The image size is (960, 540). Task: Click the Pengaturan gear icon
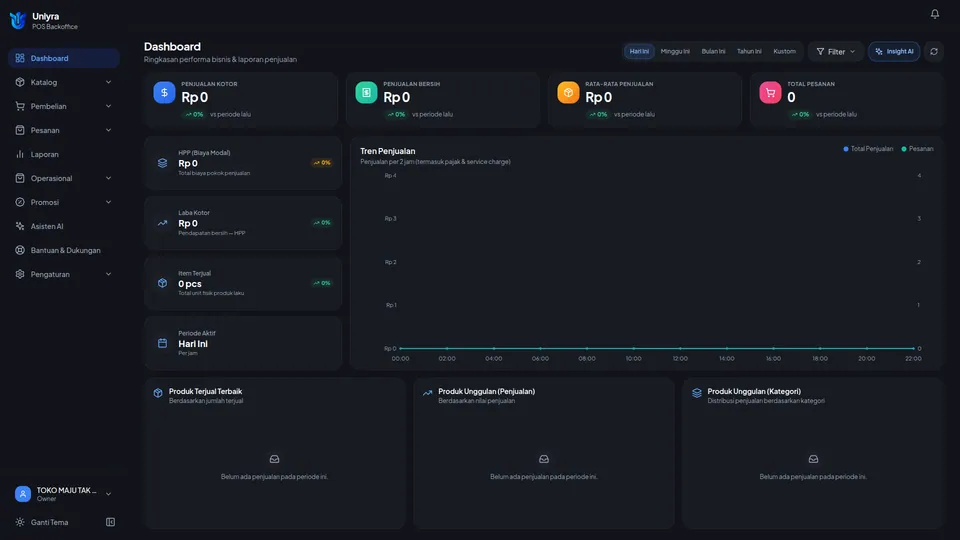point(20,274)
